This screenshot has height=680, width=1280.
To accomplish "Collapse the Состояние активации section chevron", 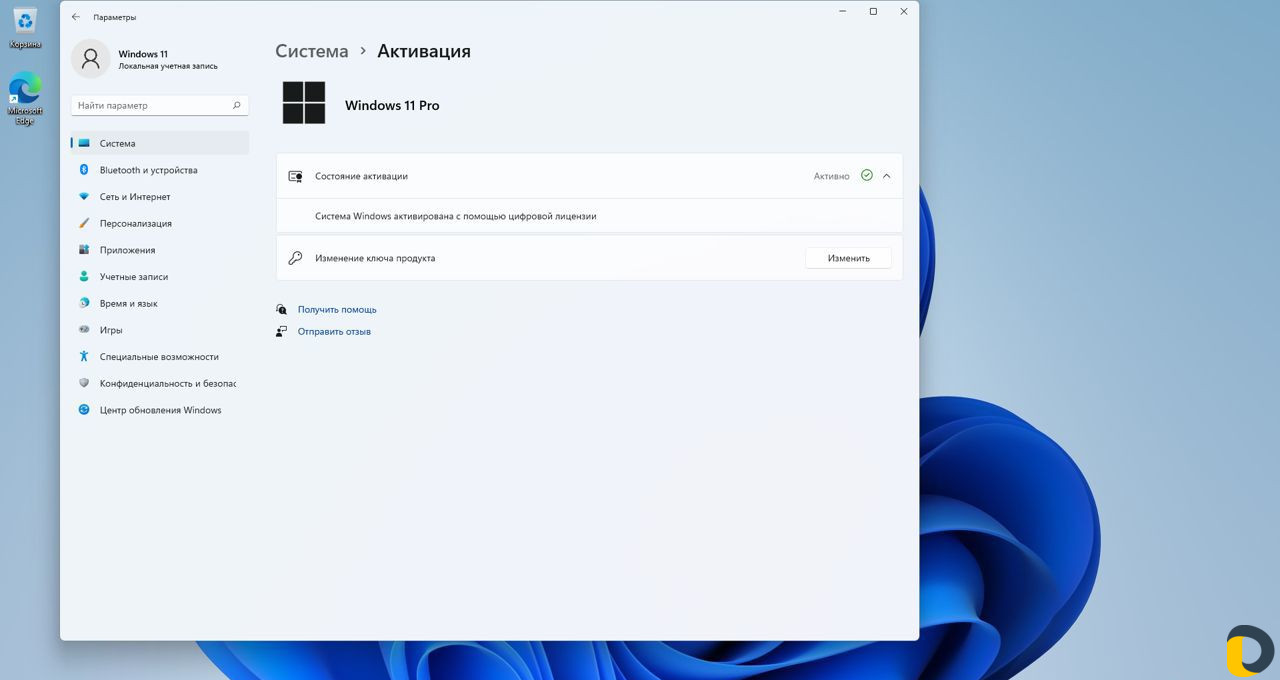I will pos(886,176).
